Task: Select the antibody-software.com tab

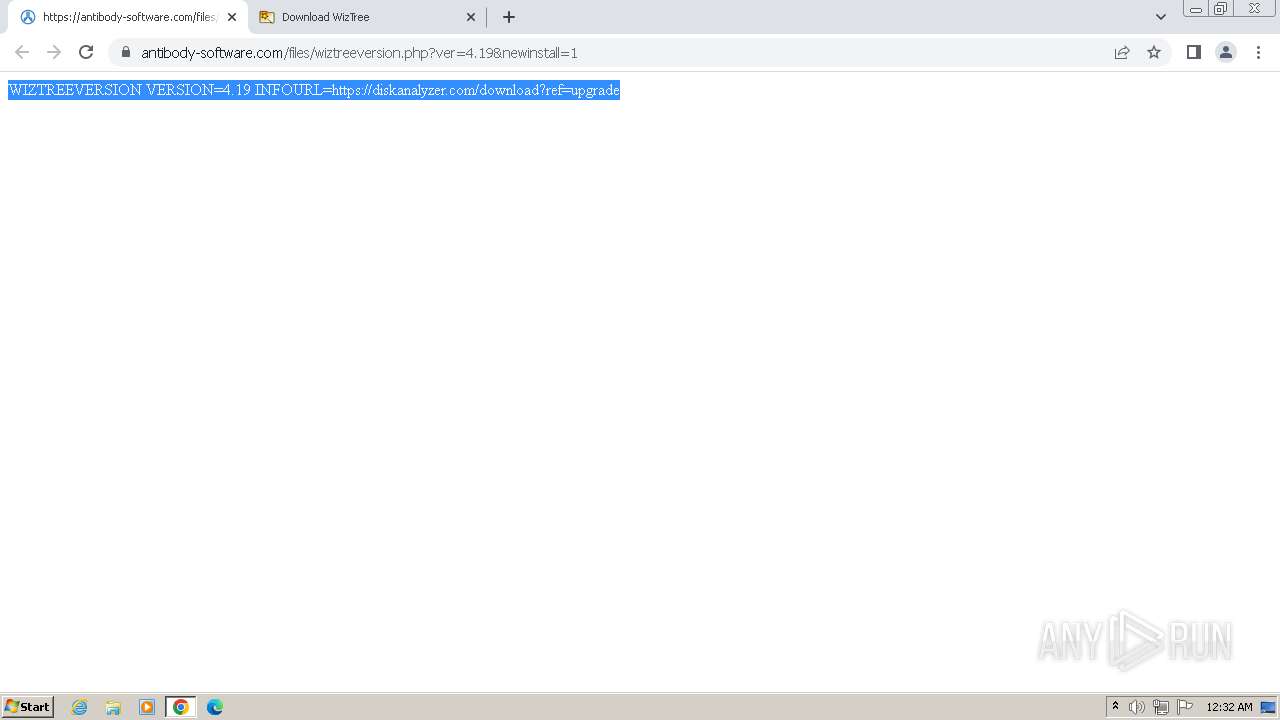Action: click(x=128, y=17)
